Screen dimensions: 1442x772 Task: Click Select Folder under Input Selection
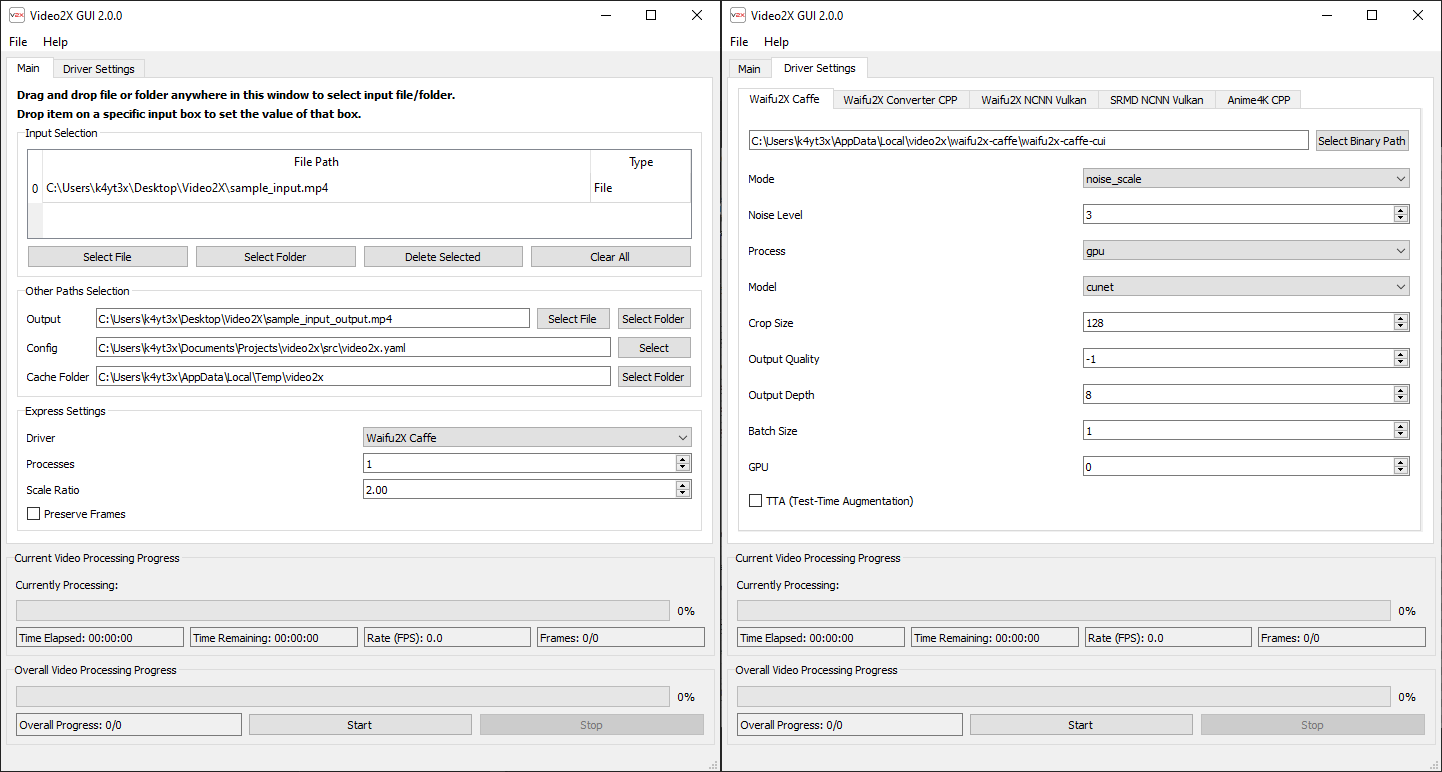(x=276, y=257)
